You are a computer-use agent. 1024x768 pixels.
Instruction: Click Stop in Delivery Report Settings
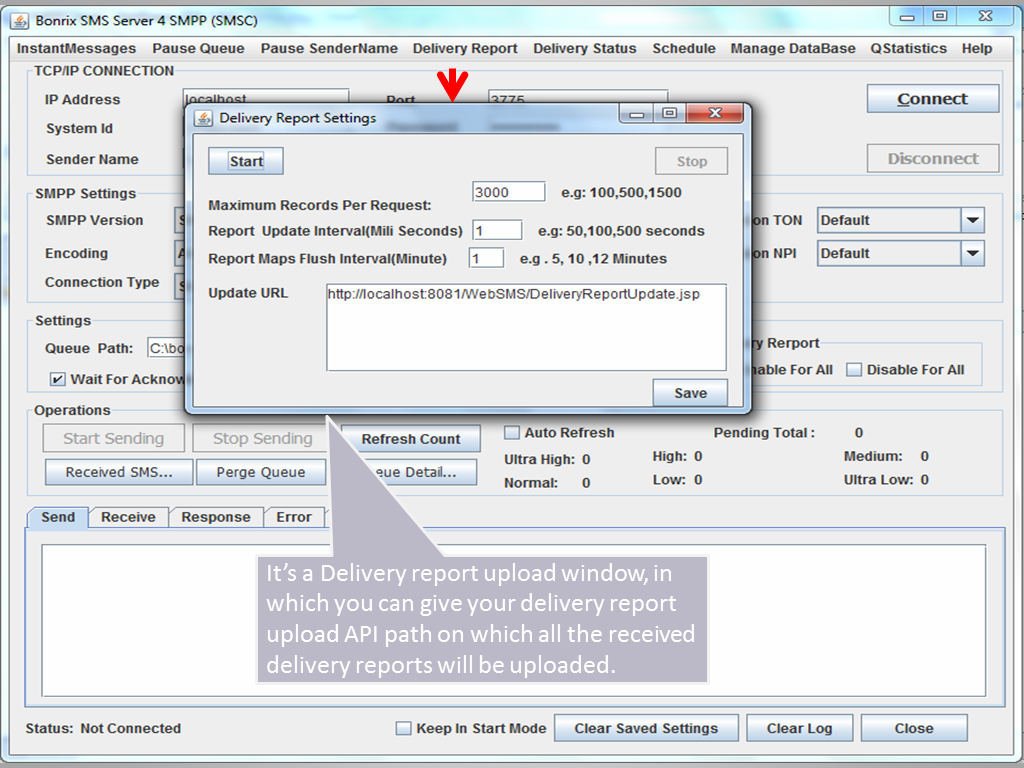click(692, 161)
